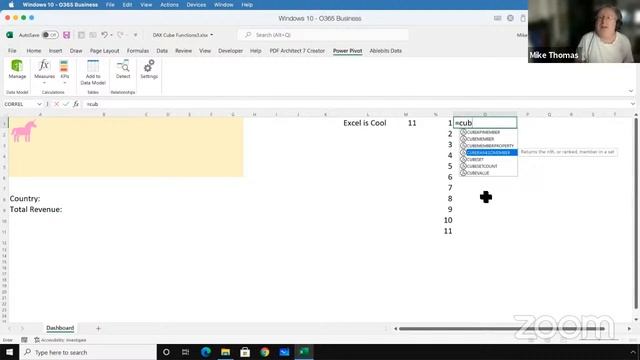Click the Windows taskbar search box
Viewport: 640px width, 360px height.
88,352
